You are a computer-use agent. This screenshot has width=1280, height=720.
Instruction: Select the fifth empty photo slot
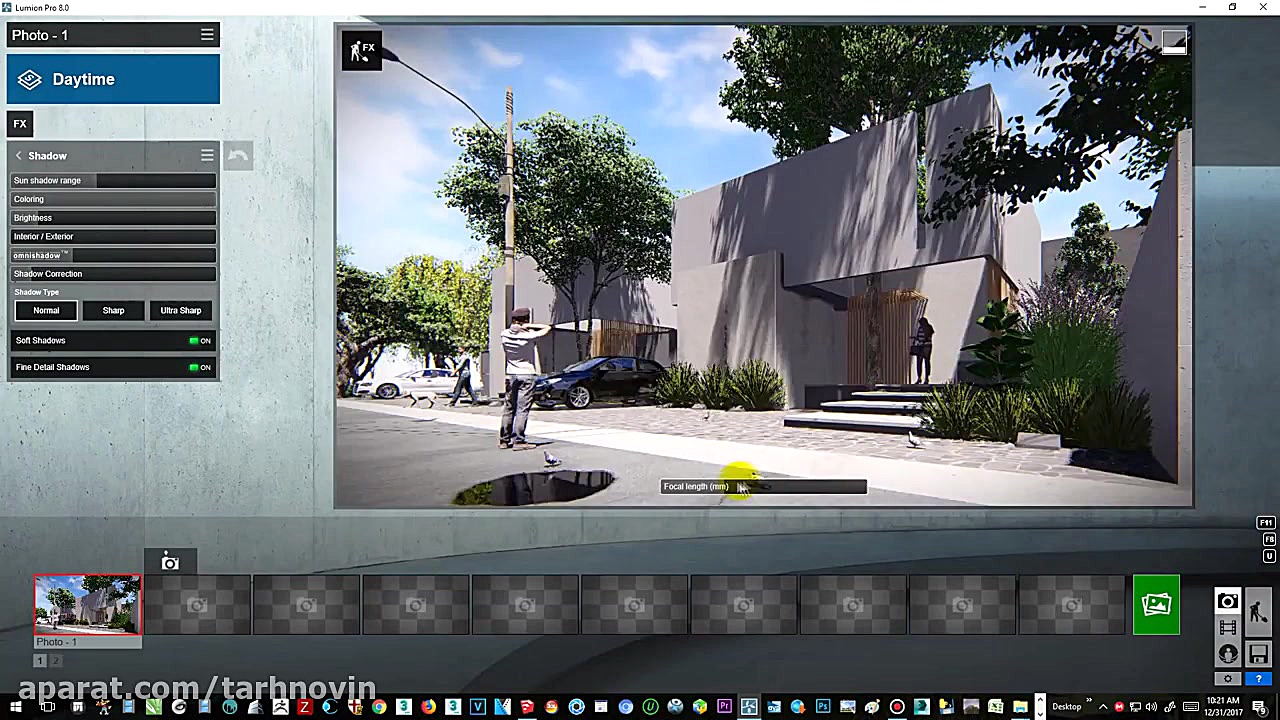[634, 605]
